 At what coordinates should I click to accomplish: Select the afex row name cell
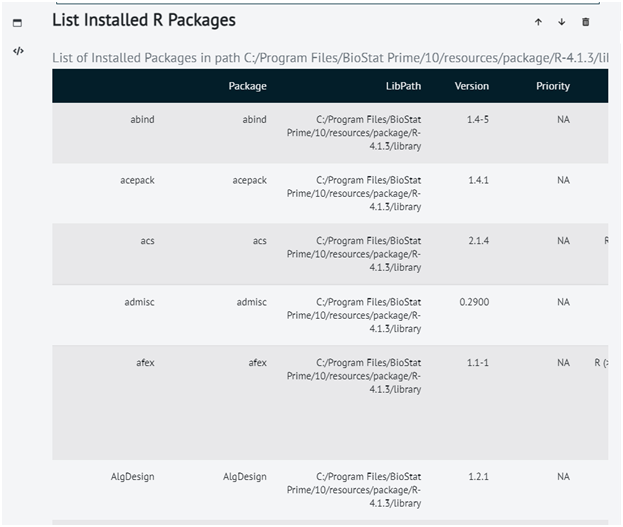click(x=145, y=362)
